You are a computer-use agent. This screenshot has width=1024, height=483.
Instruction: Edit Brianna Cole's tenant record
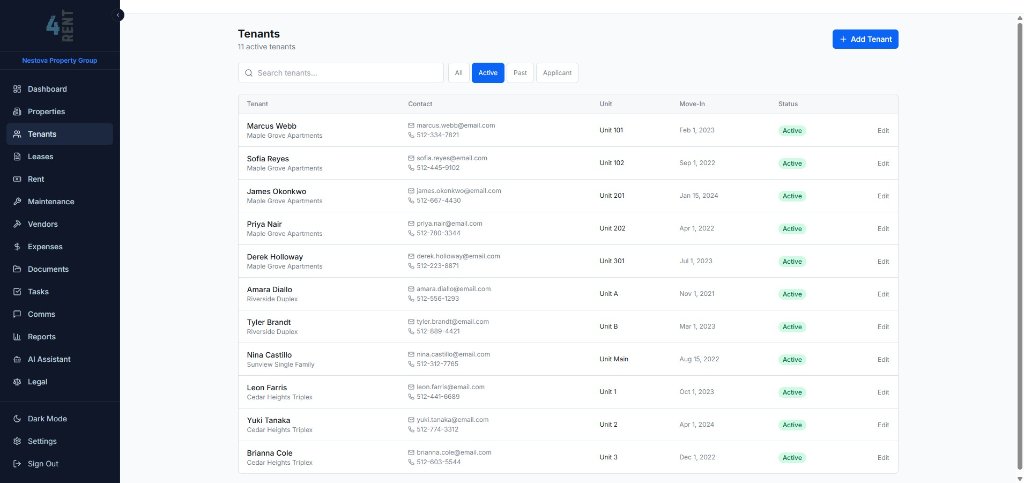click(883, 458)
